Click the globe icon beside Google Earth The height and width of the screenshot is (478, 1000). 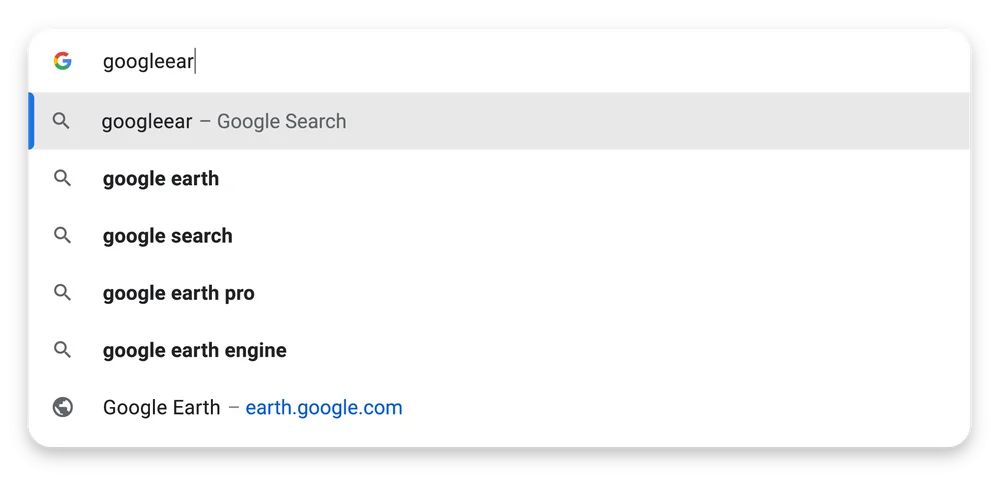63,408
